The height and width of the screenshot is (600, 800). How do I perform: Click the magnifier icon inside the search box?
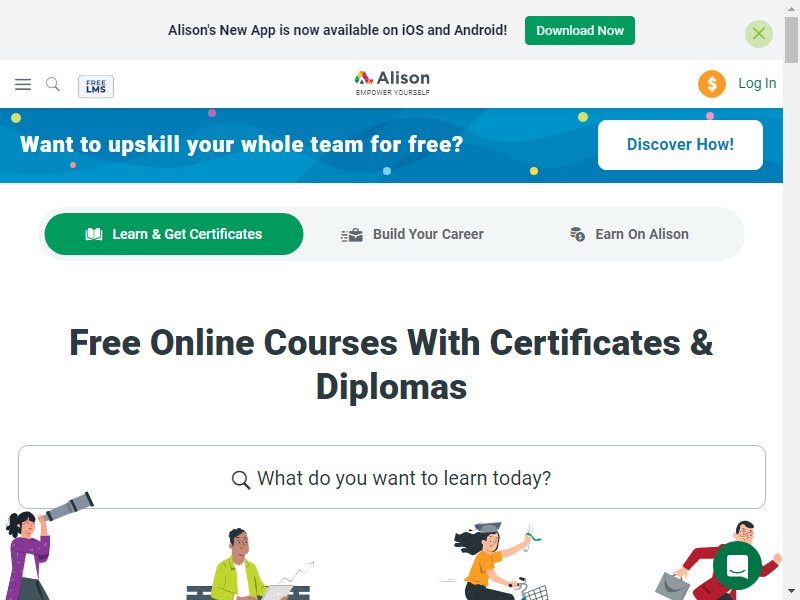pyautogui.click(x=241, y=480)
